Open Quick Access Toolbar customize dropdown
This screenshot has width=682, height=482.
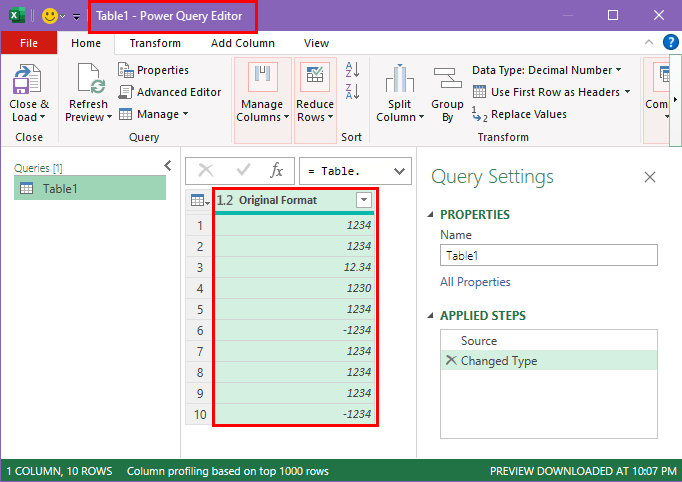(77, 17)
